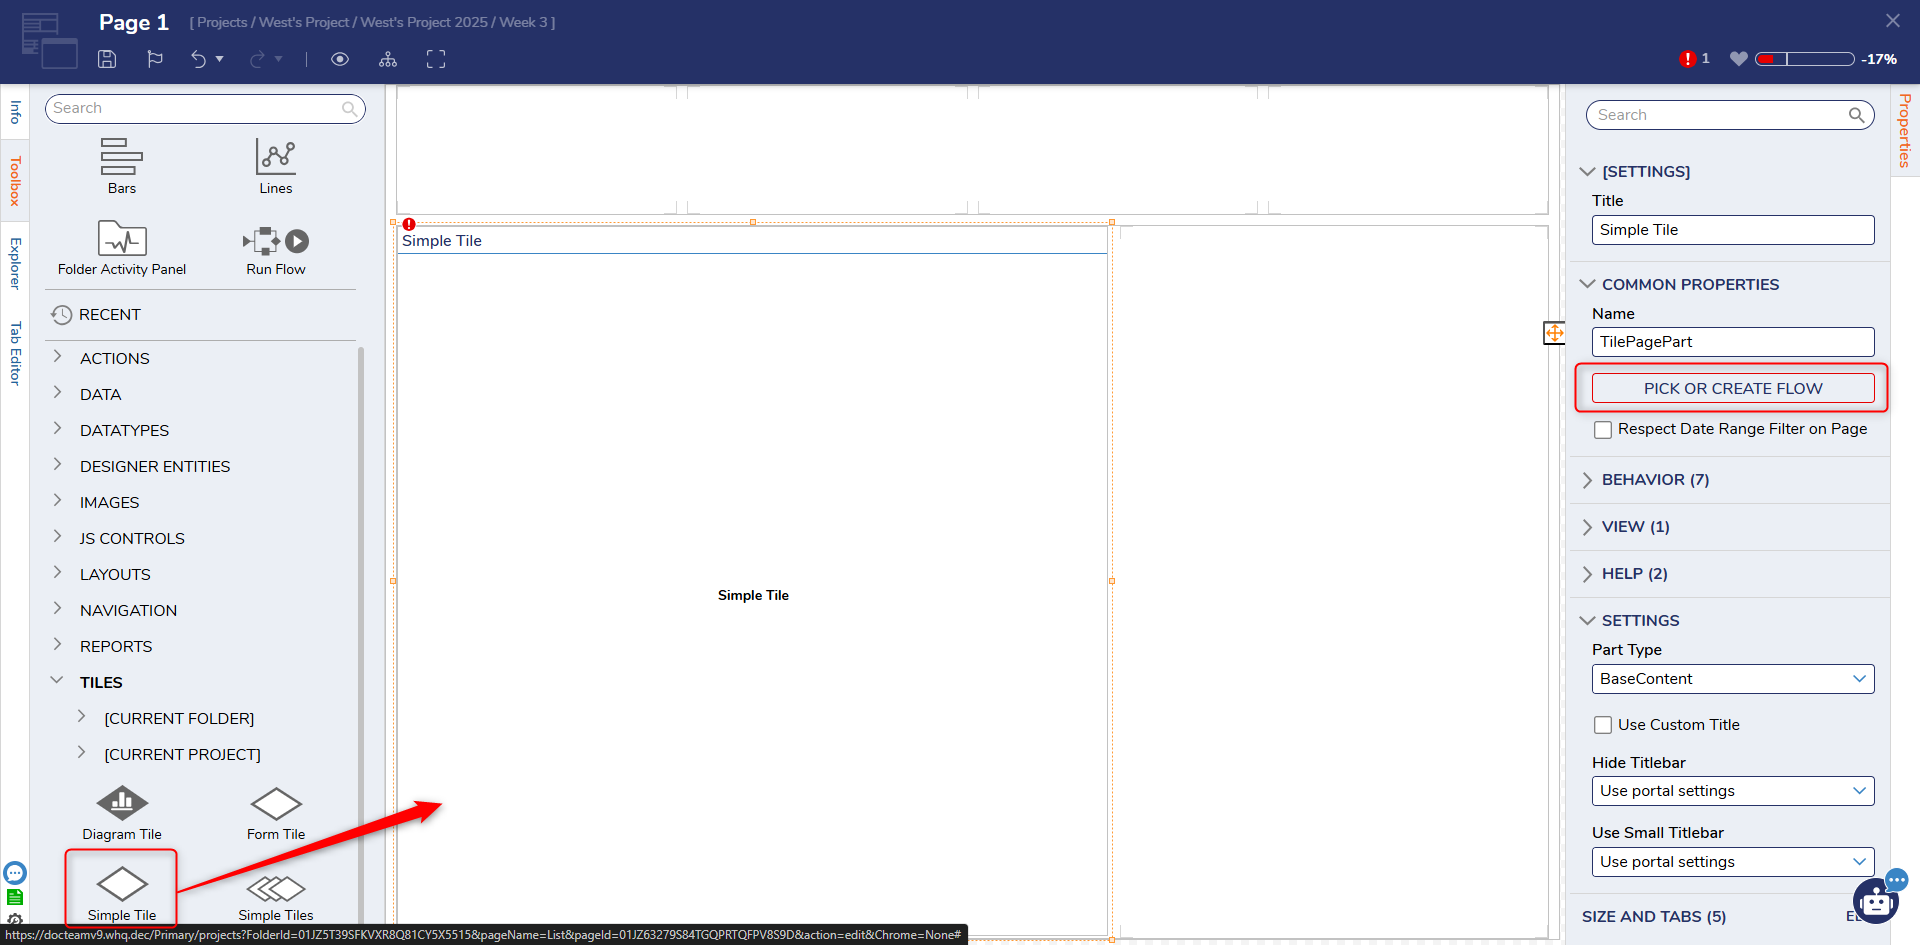Image resolution: width=1920 pixels, height=945 pixels.
Task: Toggle the fullscreen frame icon
Action: tap(436, 59)
